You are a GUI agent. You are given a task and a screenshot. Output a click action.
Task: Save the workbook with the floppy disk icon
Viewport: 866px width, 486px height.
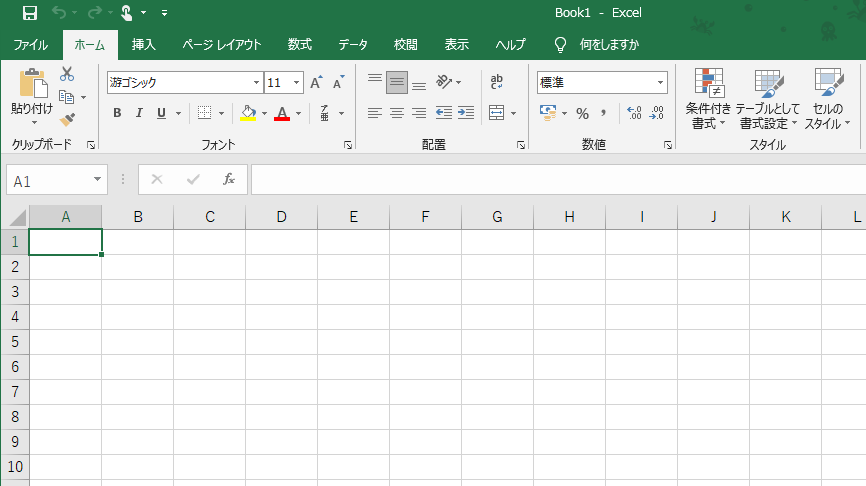pos(29,13)
